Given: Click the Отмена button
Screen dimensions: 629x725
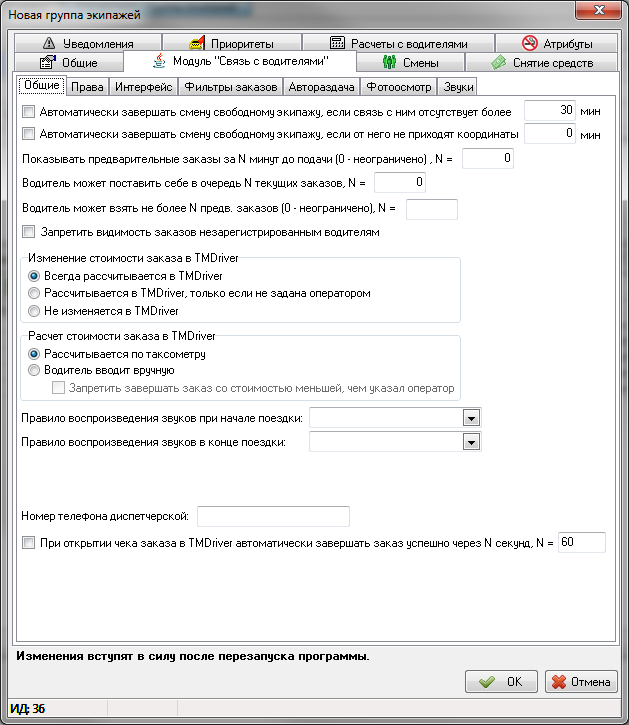Looking at the screenshot, I should click(x=581, y=682).
